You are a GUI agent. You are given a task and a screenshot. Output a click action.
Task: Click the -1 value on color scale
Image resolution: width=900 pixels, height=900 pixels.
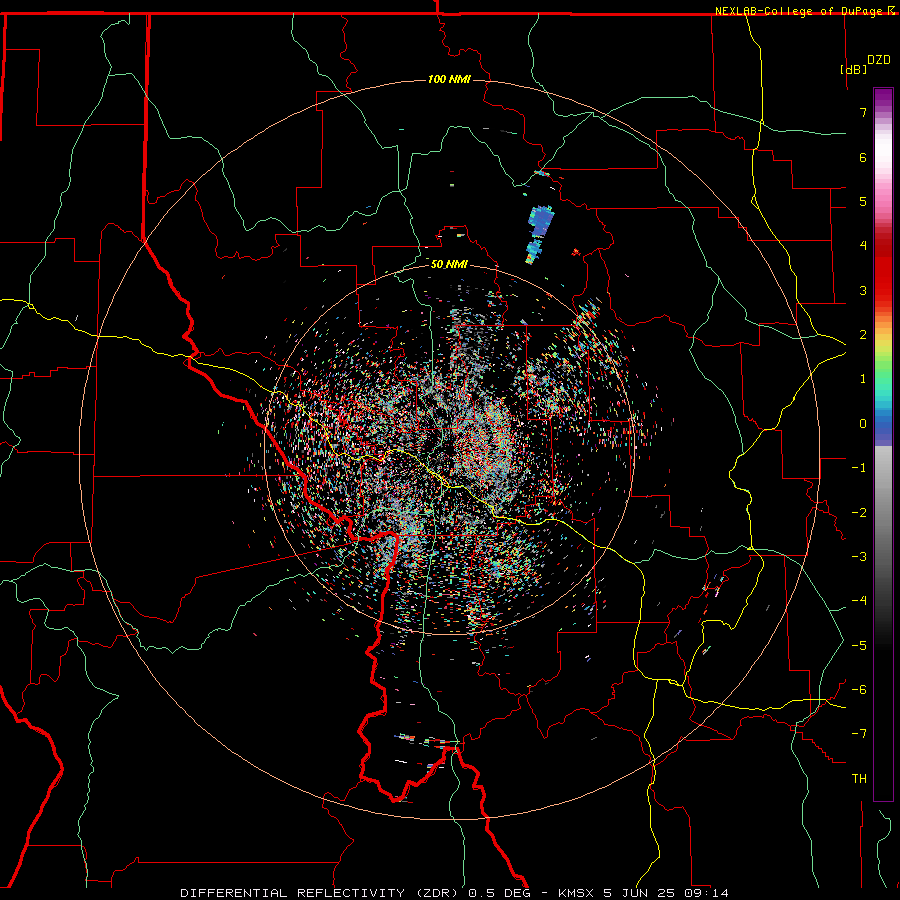pyautogui.click(x=859, y=468)
